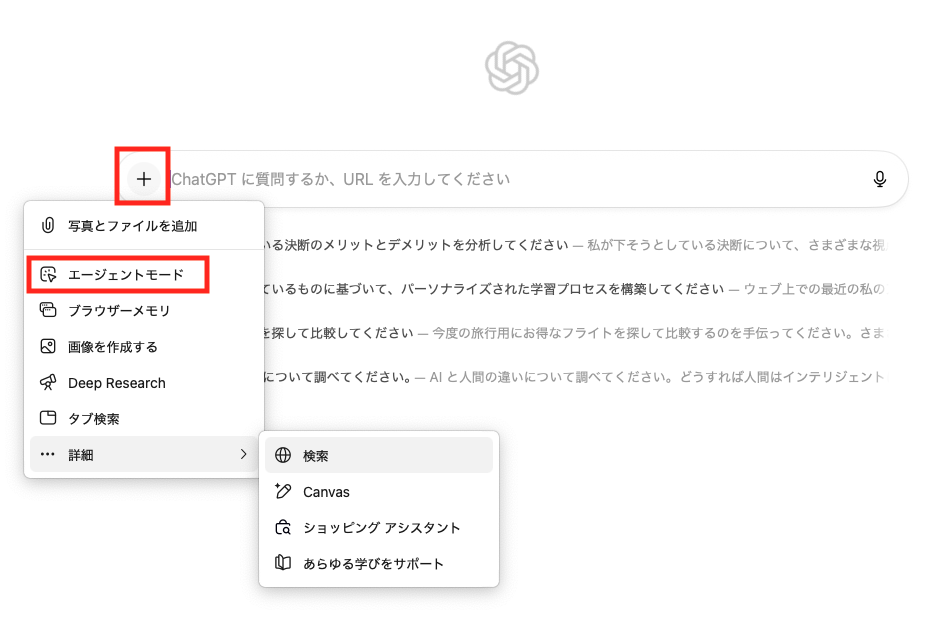
Task: Select ショッピング アシスタント from the submenu
Action: pos(381,527)
